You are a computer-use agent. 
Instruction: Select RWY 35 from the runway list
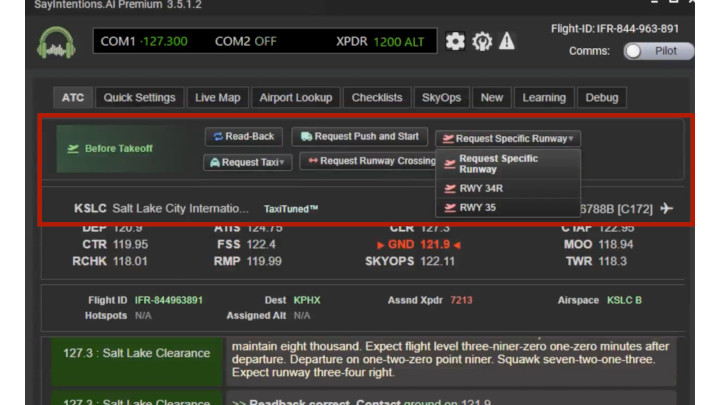point(477,208)
